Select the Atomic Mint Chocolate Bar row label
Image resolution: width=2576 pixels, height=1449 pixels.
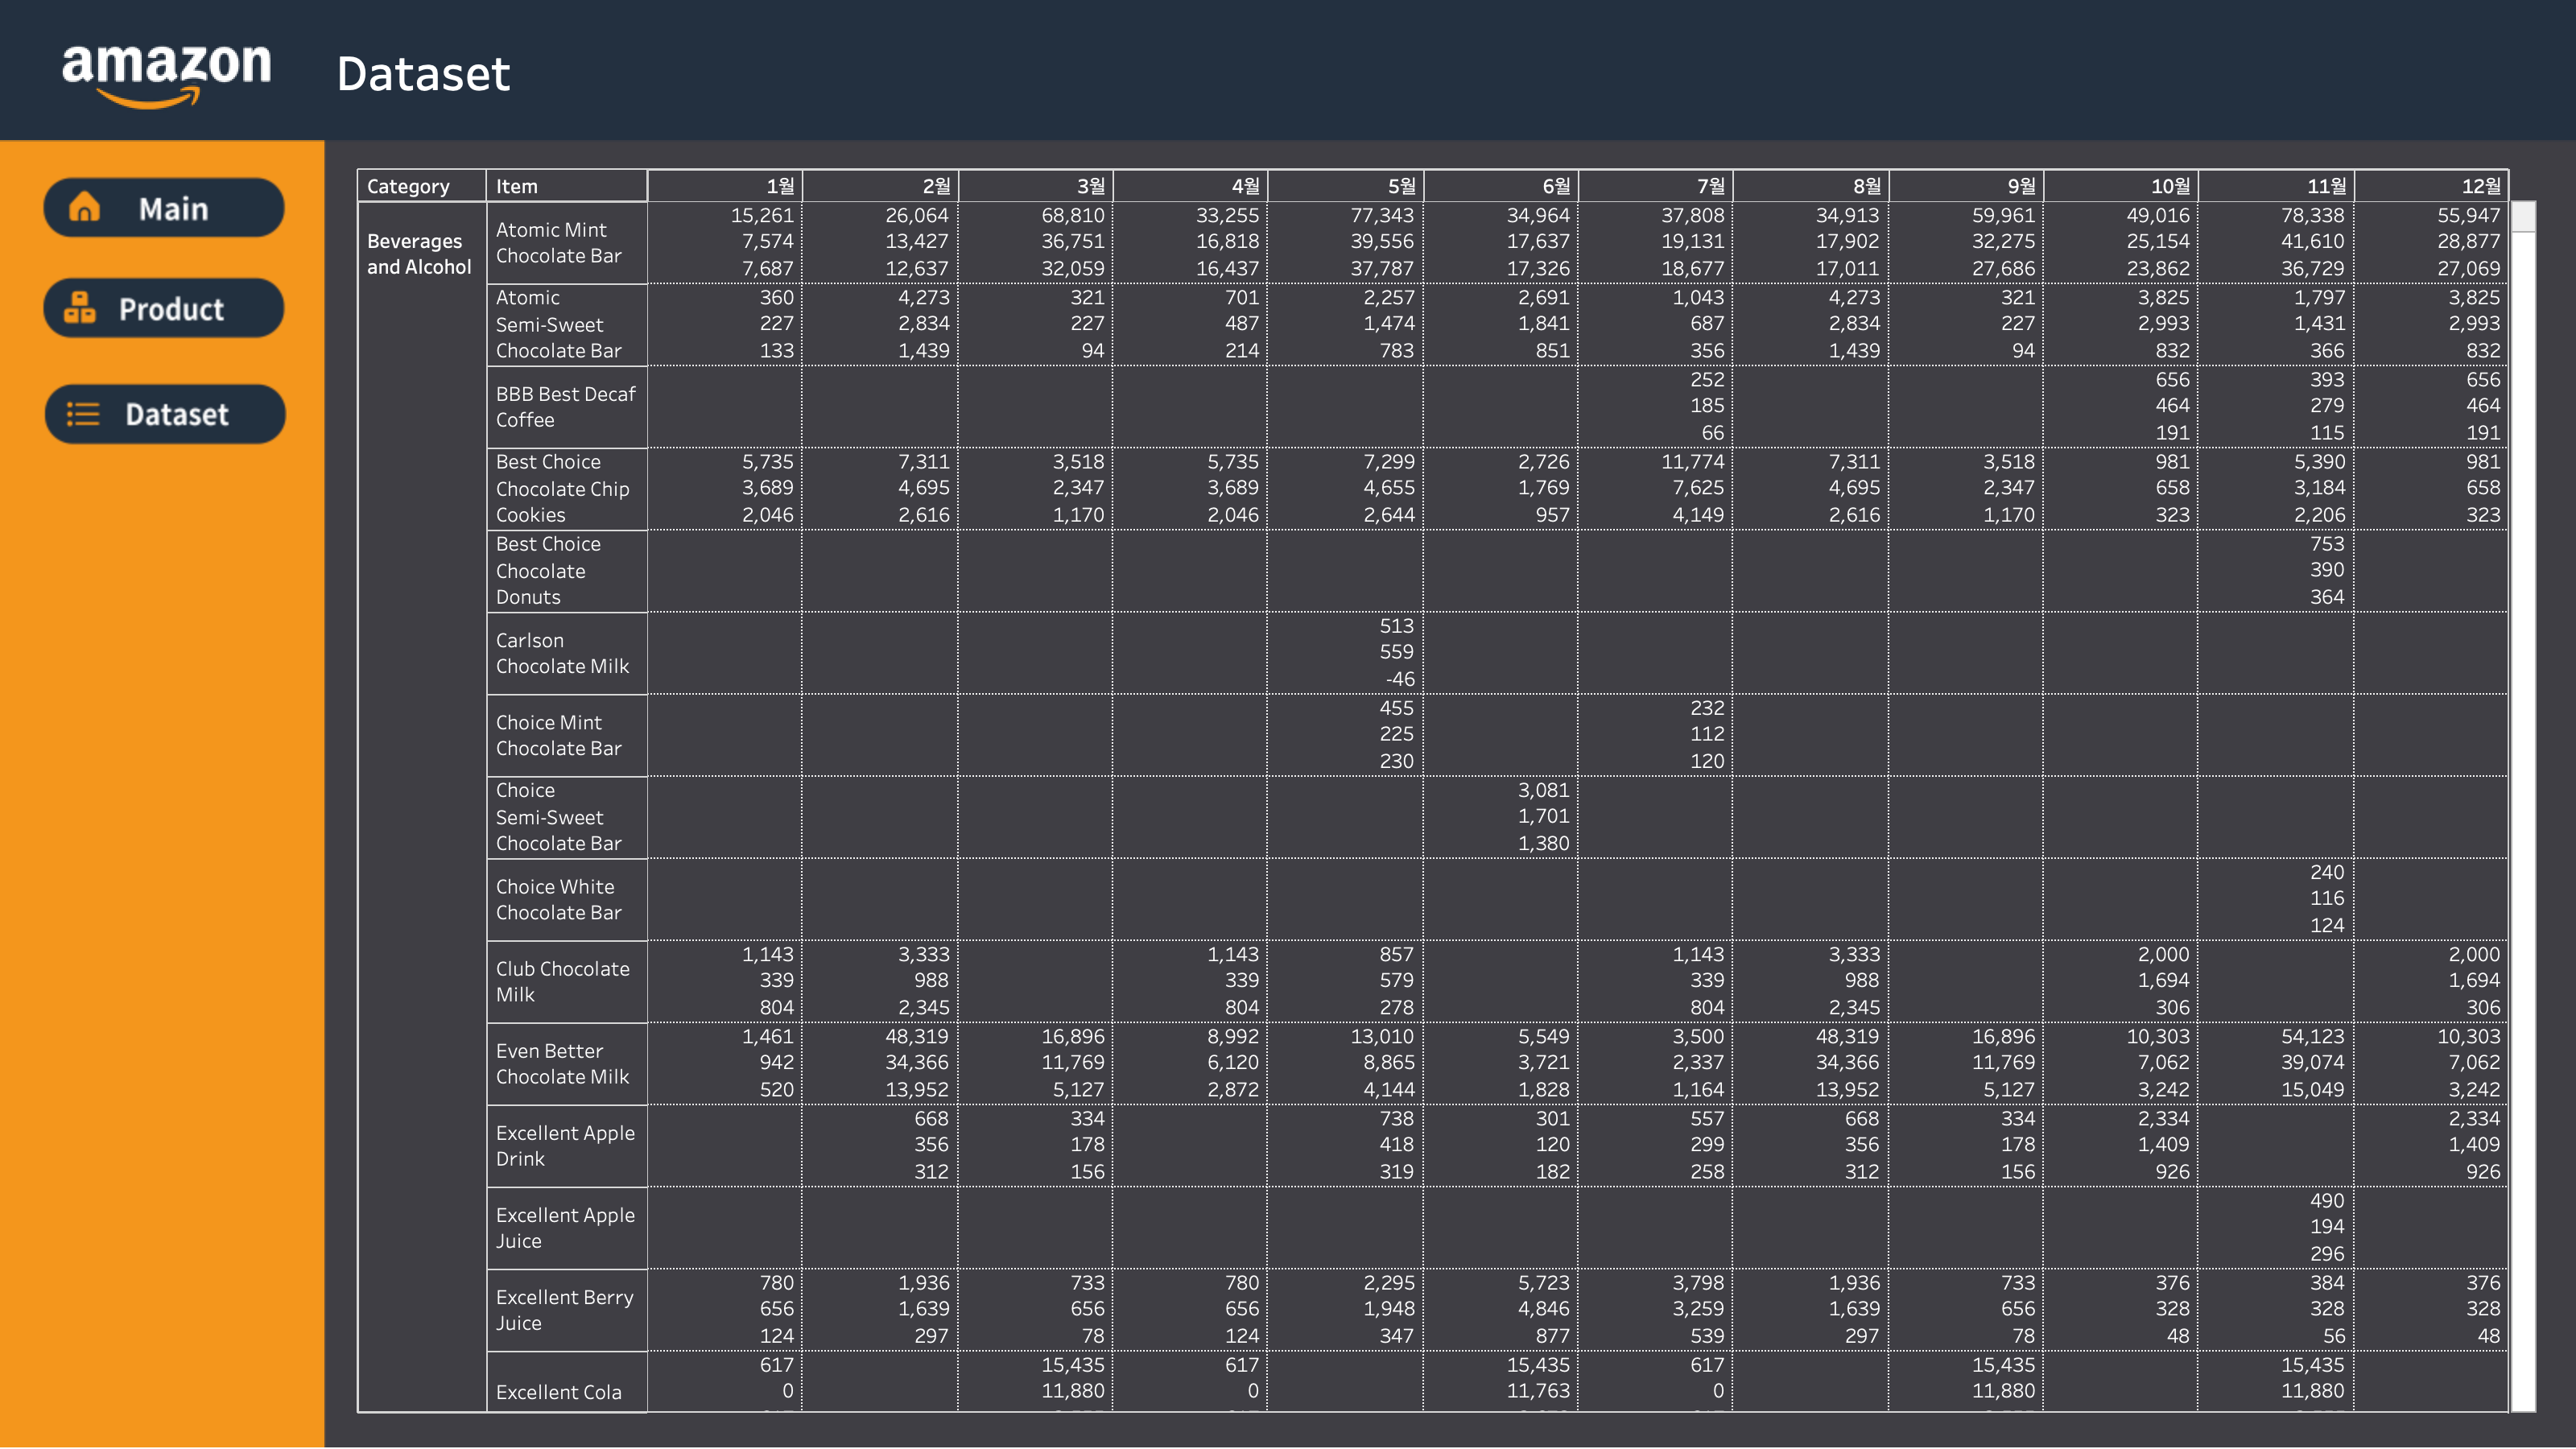pos(558,243)
